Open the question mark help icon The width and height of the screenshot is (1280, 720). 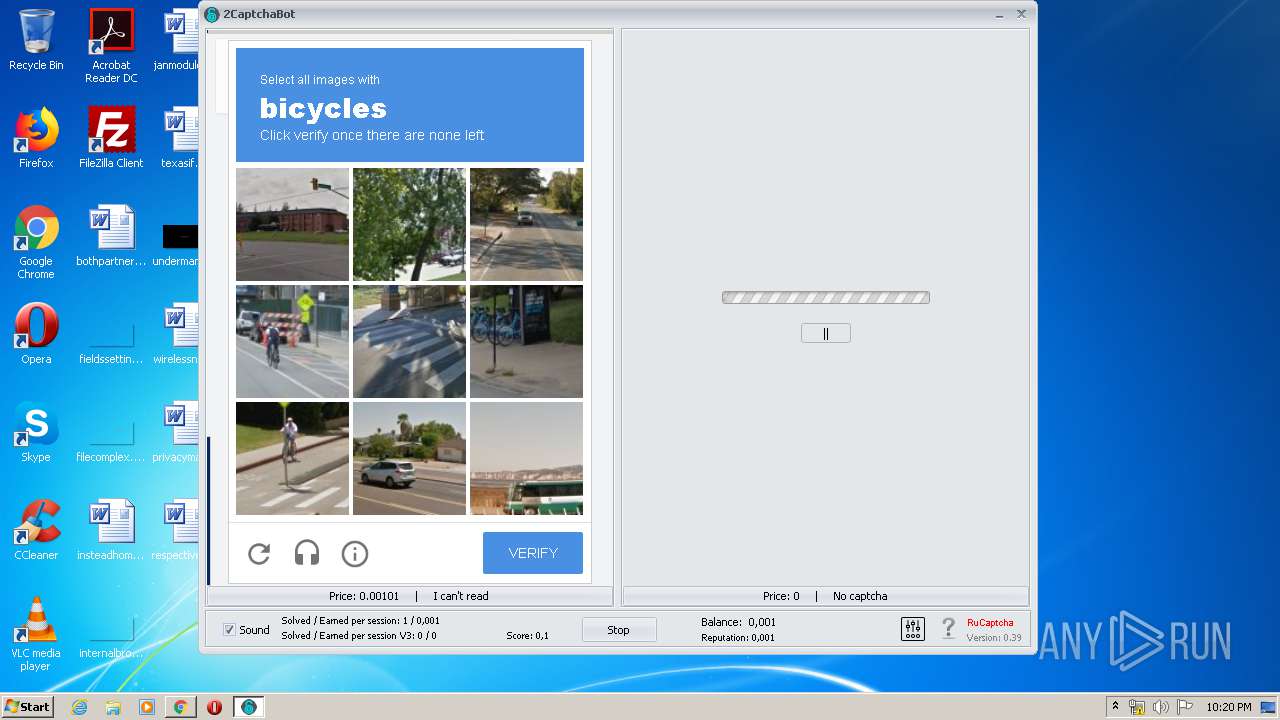coord(949,629)
